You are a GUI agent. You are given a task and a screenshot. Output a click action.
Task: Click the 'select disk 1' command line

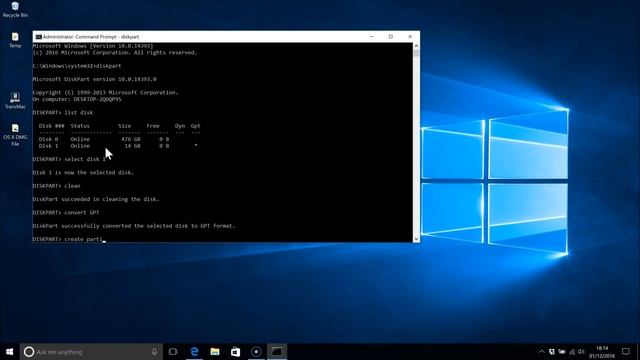click(69, 159)
